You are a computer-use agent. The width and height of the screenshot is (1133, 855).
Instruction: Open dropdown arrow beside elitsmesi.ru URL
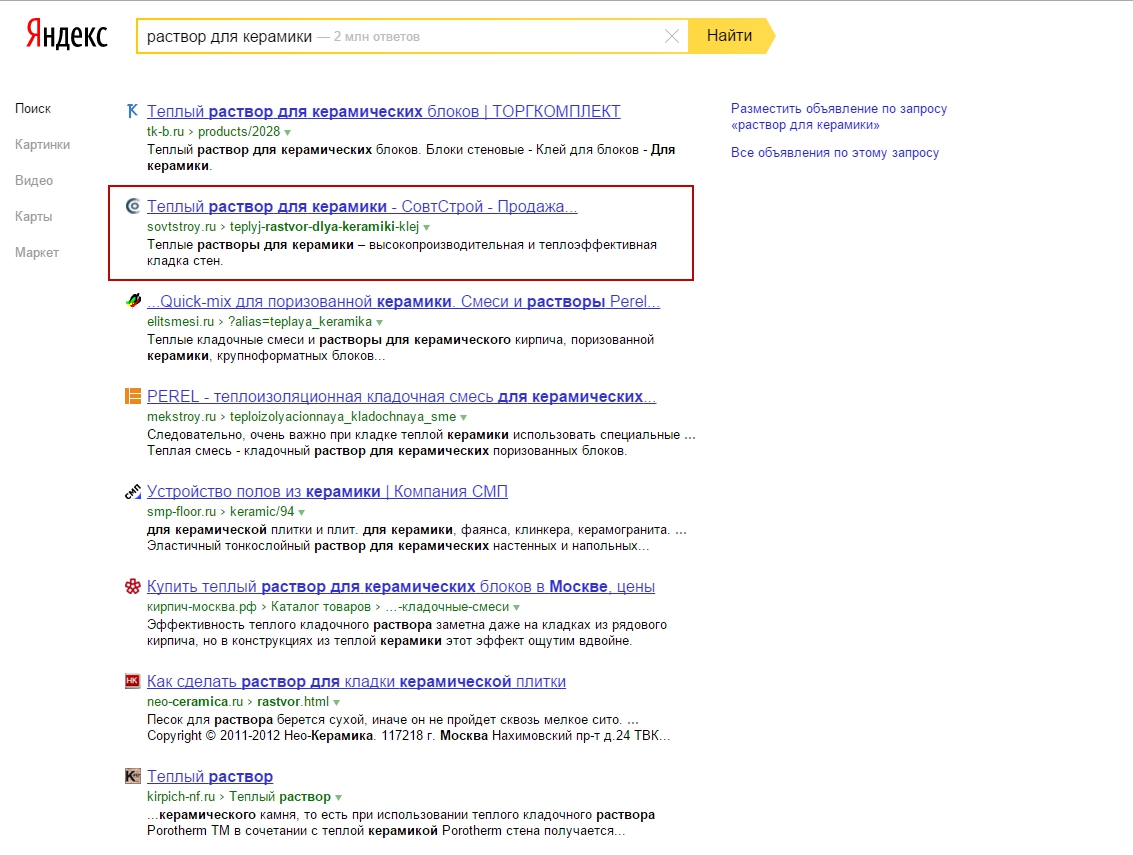tap(379, 322)
